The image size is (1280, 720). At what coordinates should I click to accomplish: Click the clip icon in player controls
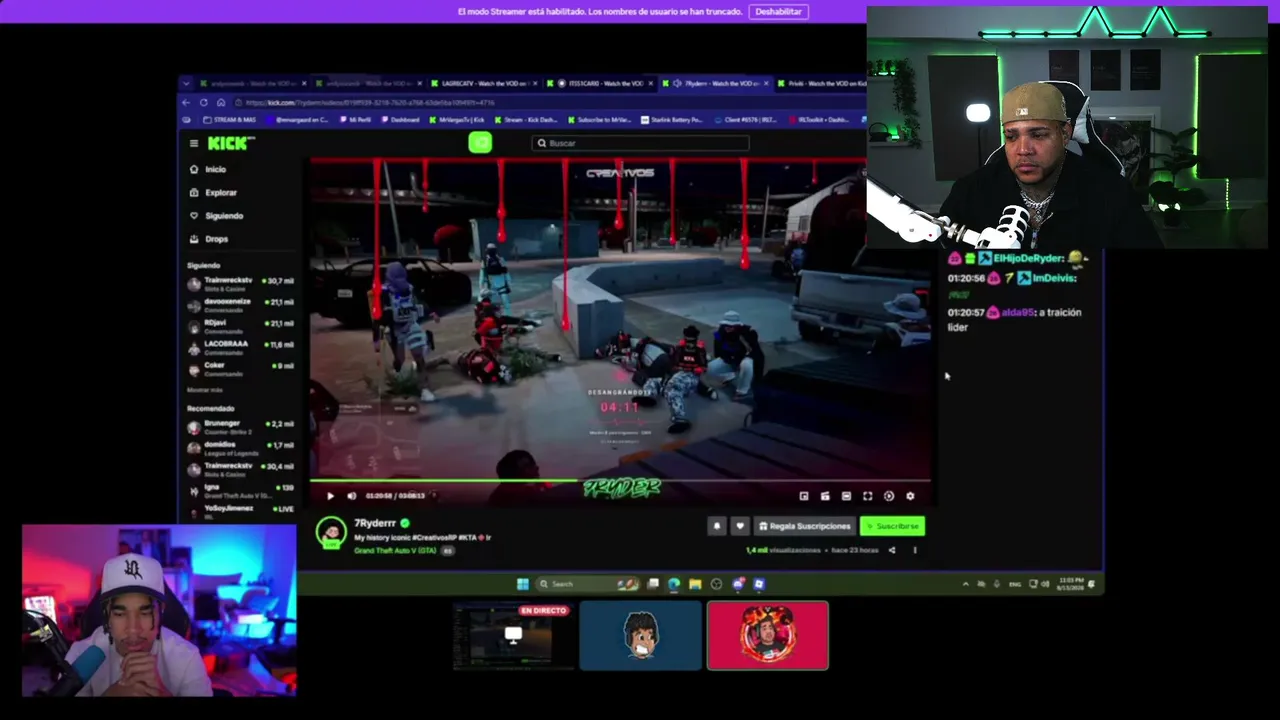pyautogui.click(x=825, y=496)
